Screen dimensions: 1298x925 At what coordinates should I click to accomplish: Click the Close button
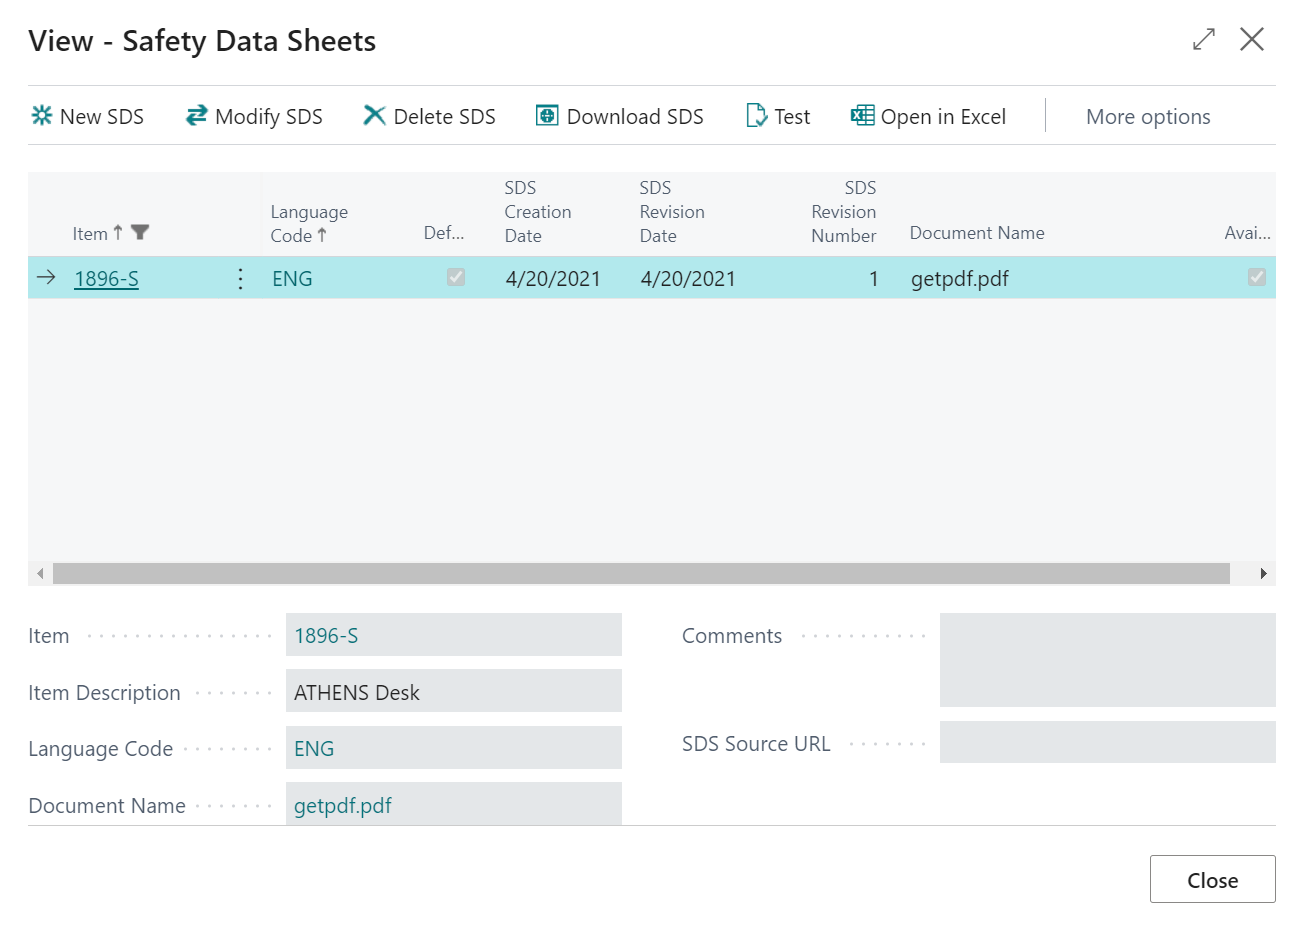[x=1212, y=880]
